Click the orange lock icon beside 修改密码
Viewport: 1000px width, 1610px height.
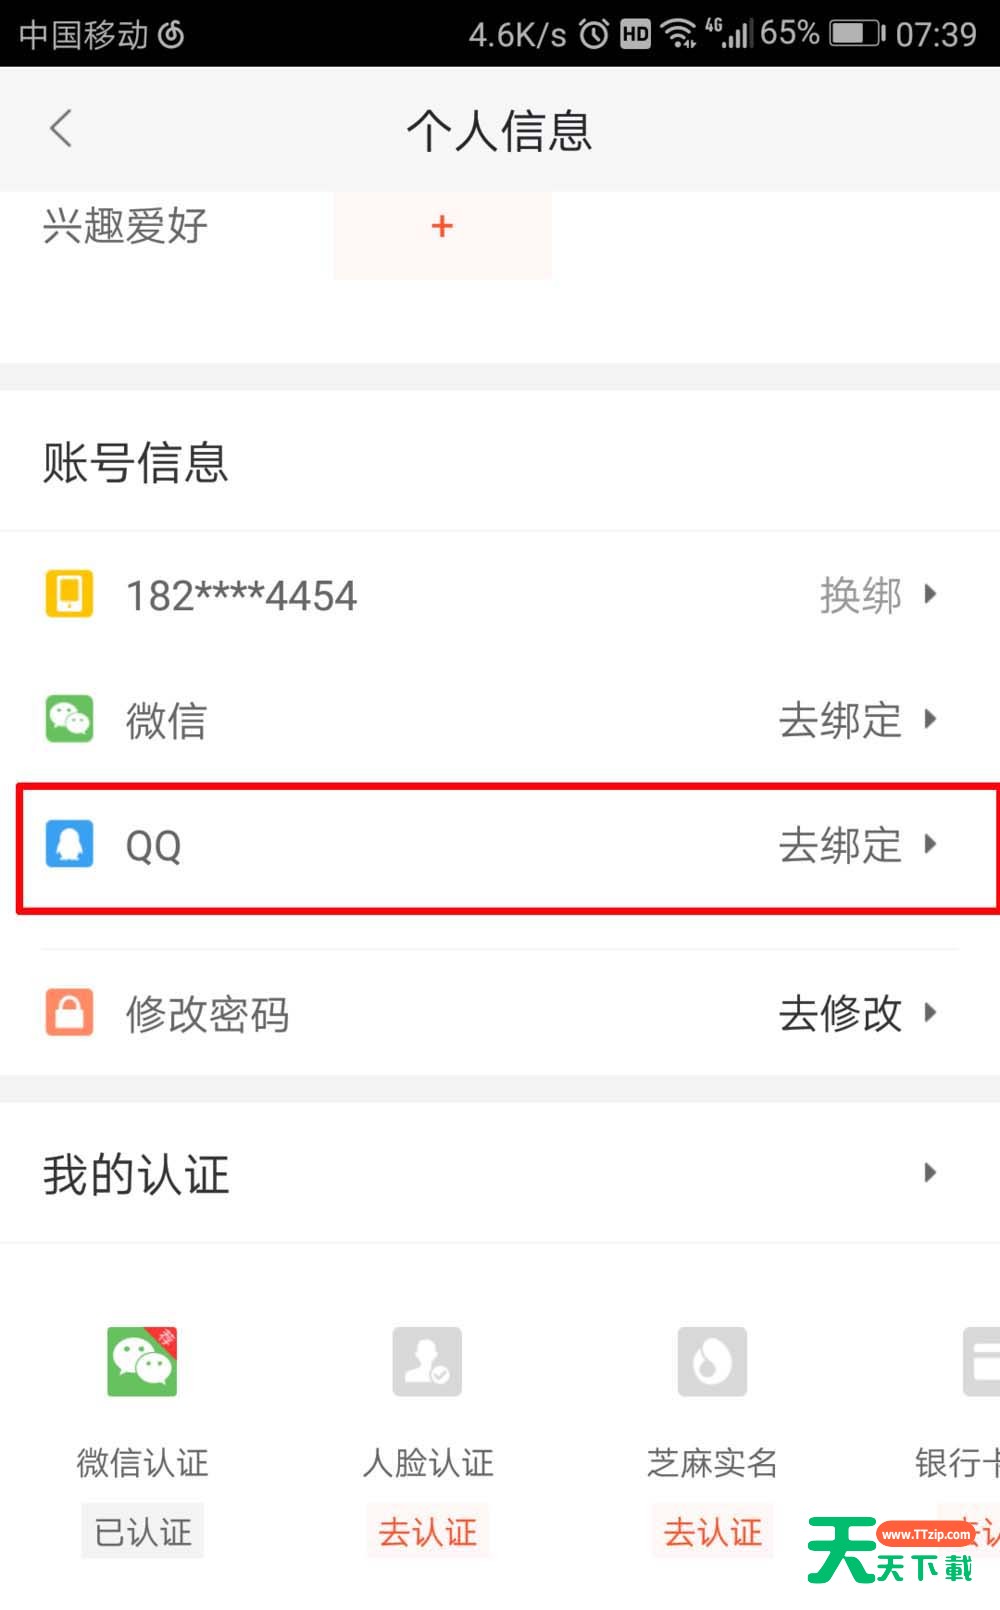[x=68, y=1013]
